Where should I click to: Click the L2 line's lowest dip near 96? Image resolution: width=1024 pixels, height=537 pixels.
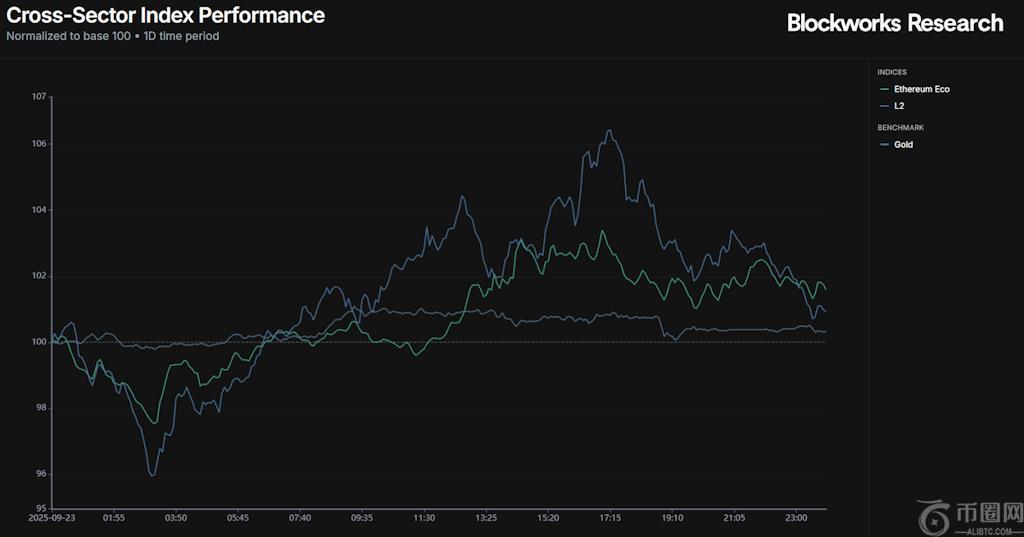pyautogui.click(x=152, y=475)
